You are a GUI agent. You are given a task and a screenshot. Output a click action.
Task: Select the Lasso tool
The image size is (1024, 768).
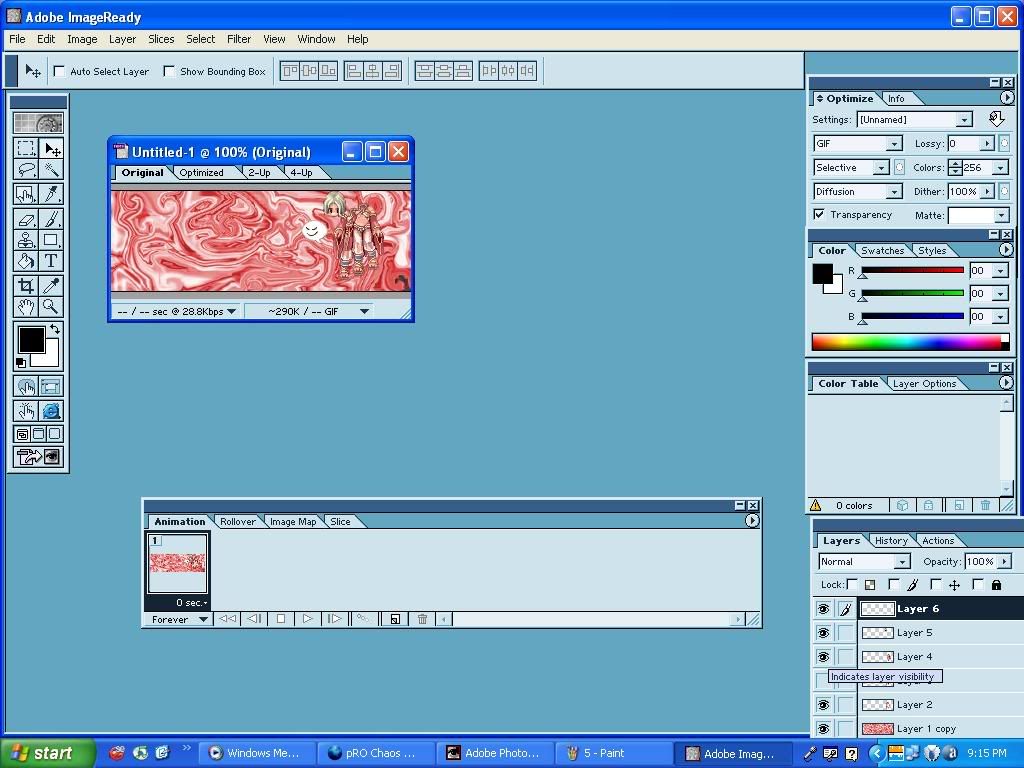click(x=26, y=170)
